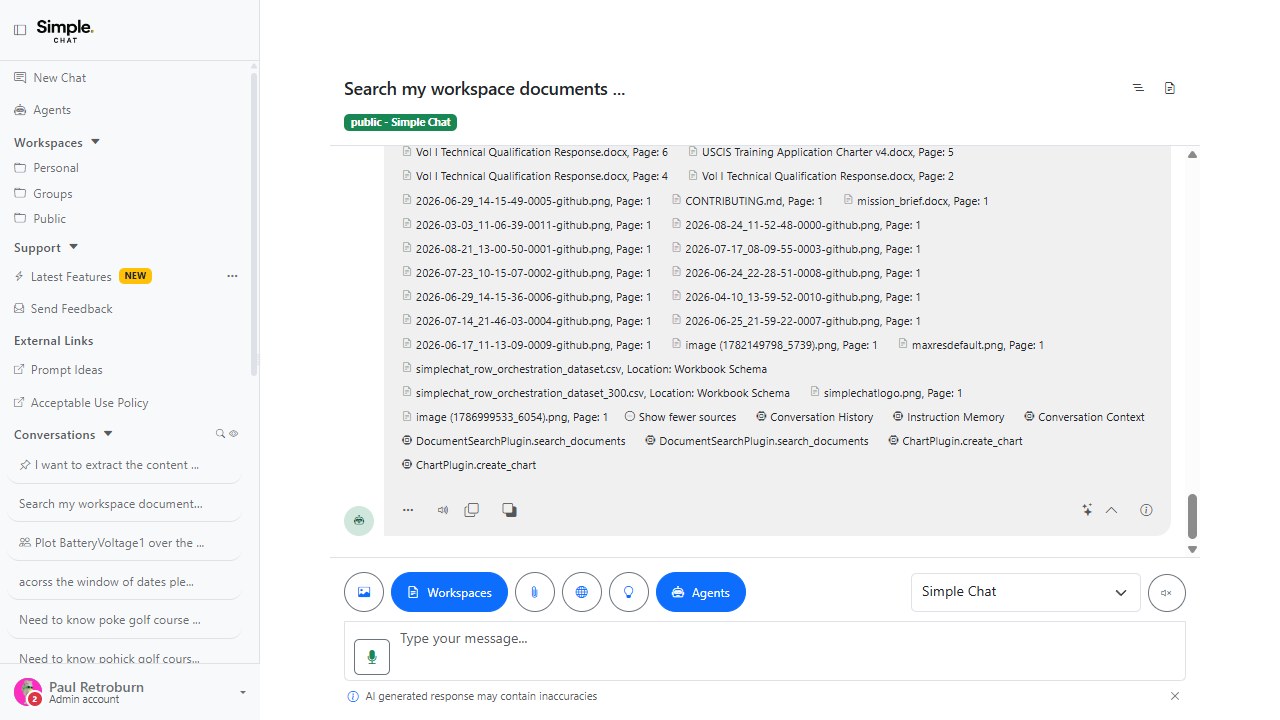Open message info with the circled i icon
The image size is (1280, 720).
tap(1146, 510)
